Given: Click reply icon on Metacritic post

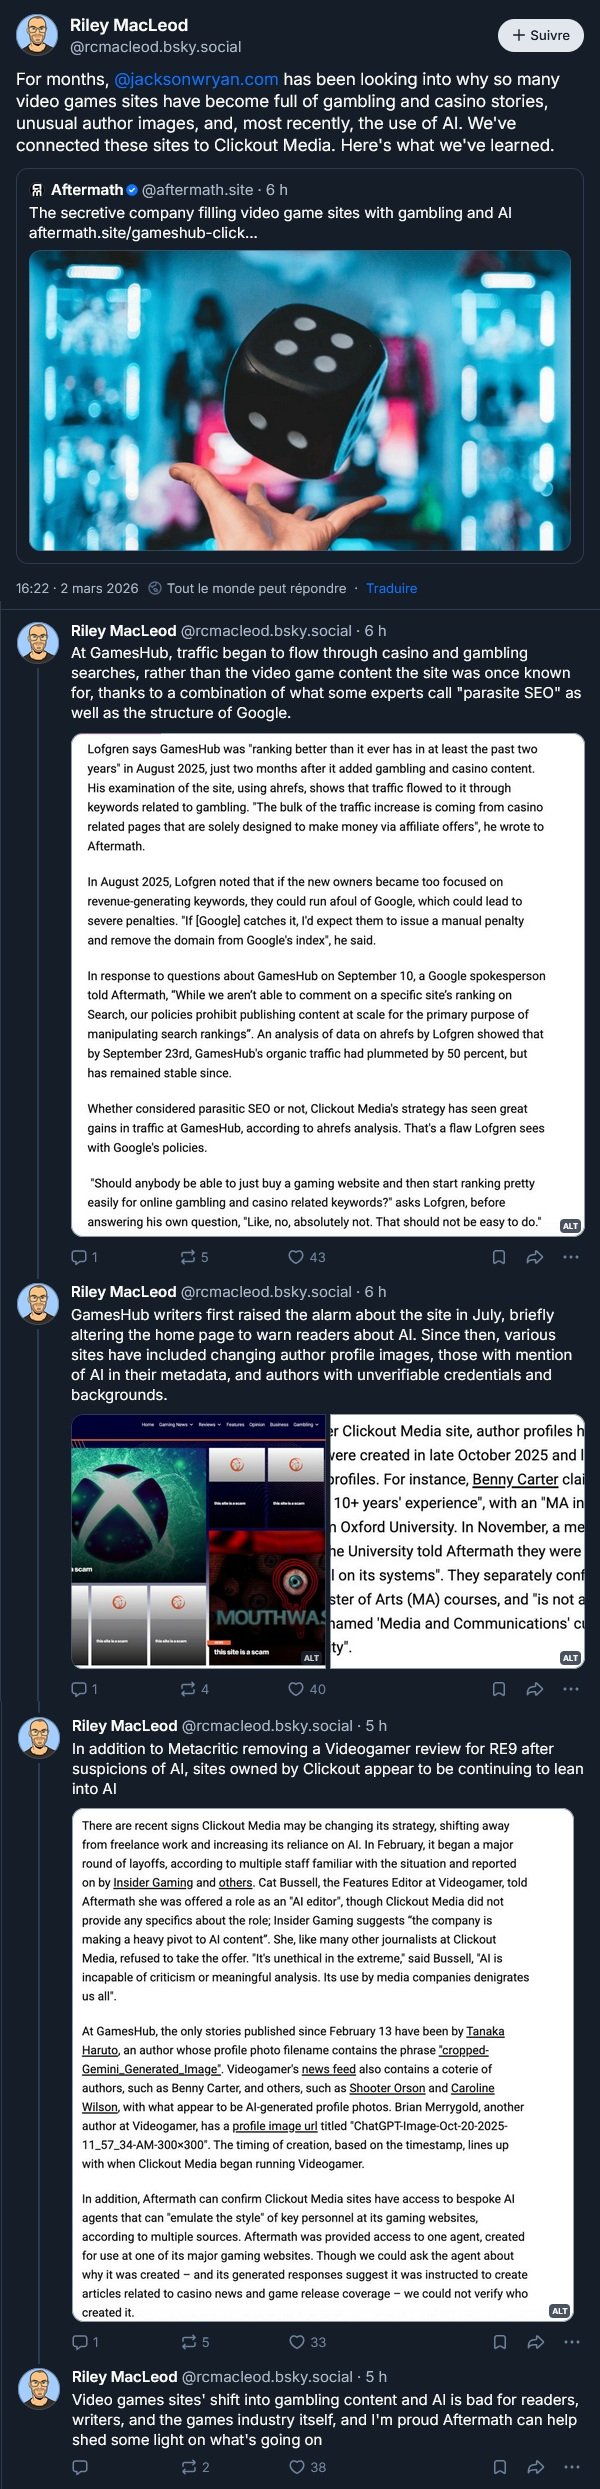Looking at the screenshot, I should point(80,2342).
